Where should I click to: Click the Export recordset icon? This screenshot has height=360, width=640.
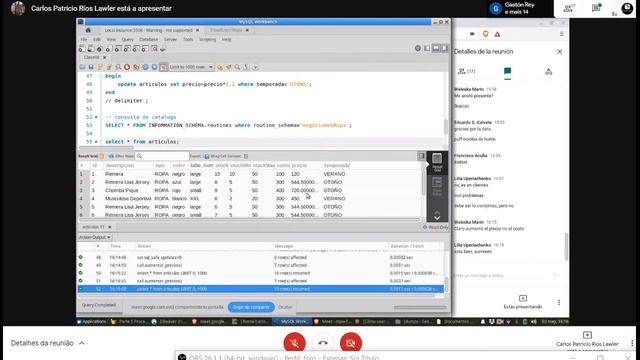[x=207, y=156]
